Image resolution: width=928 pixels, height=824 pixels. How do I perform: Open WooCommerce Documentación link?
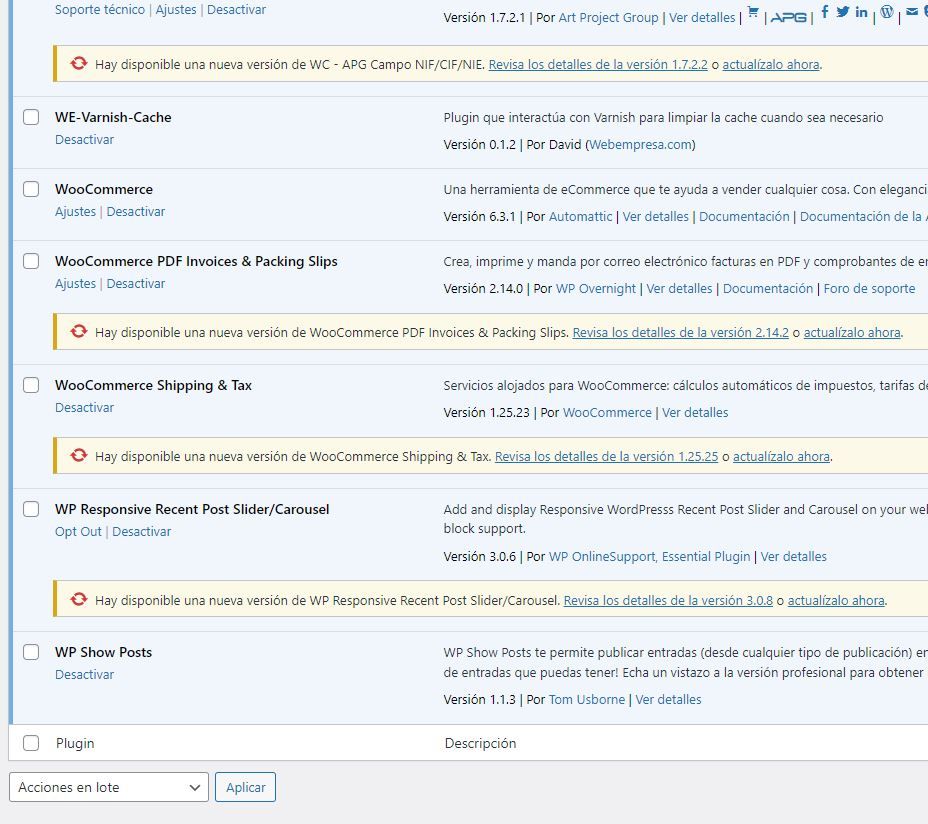click(x=745, y=217)
